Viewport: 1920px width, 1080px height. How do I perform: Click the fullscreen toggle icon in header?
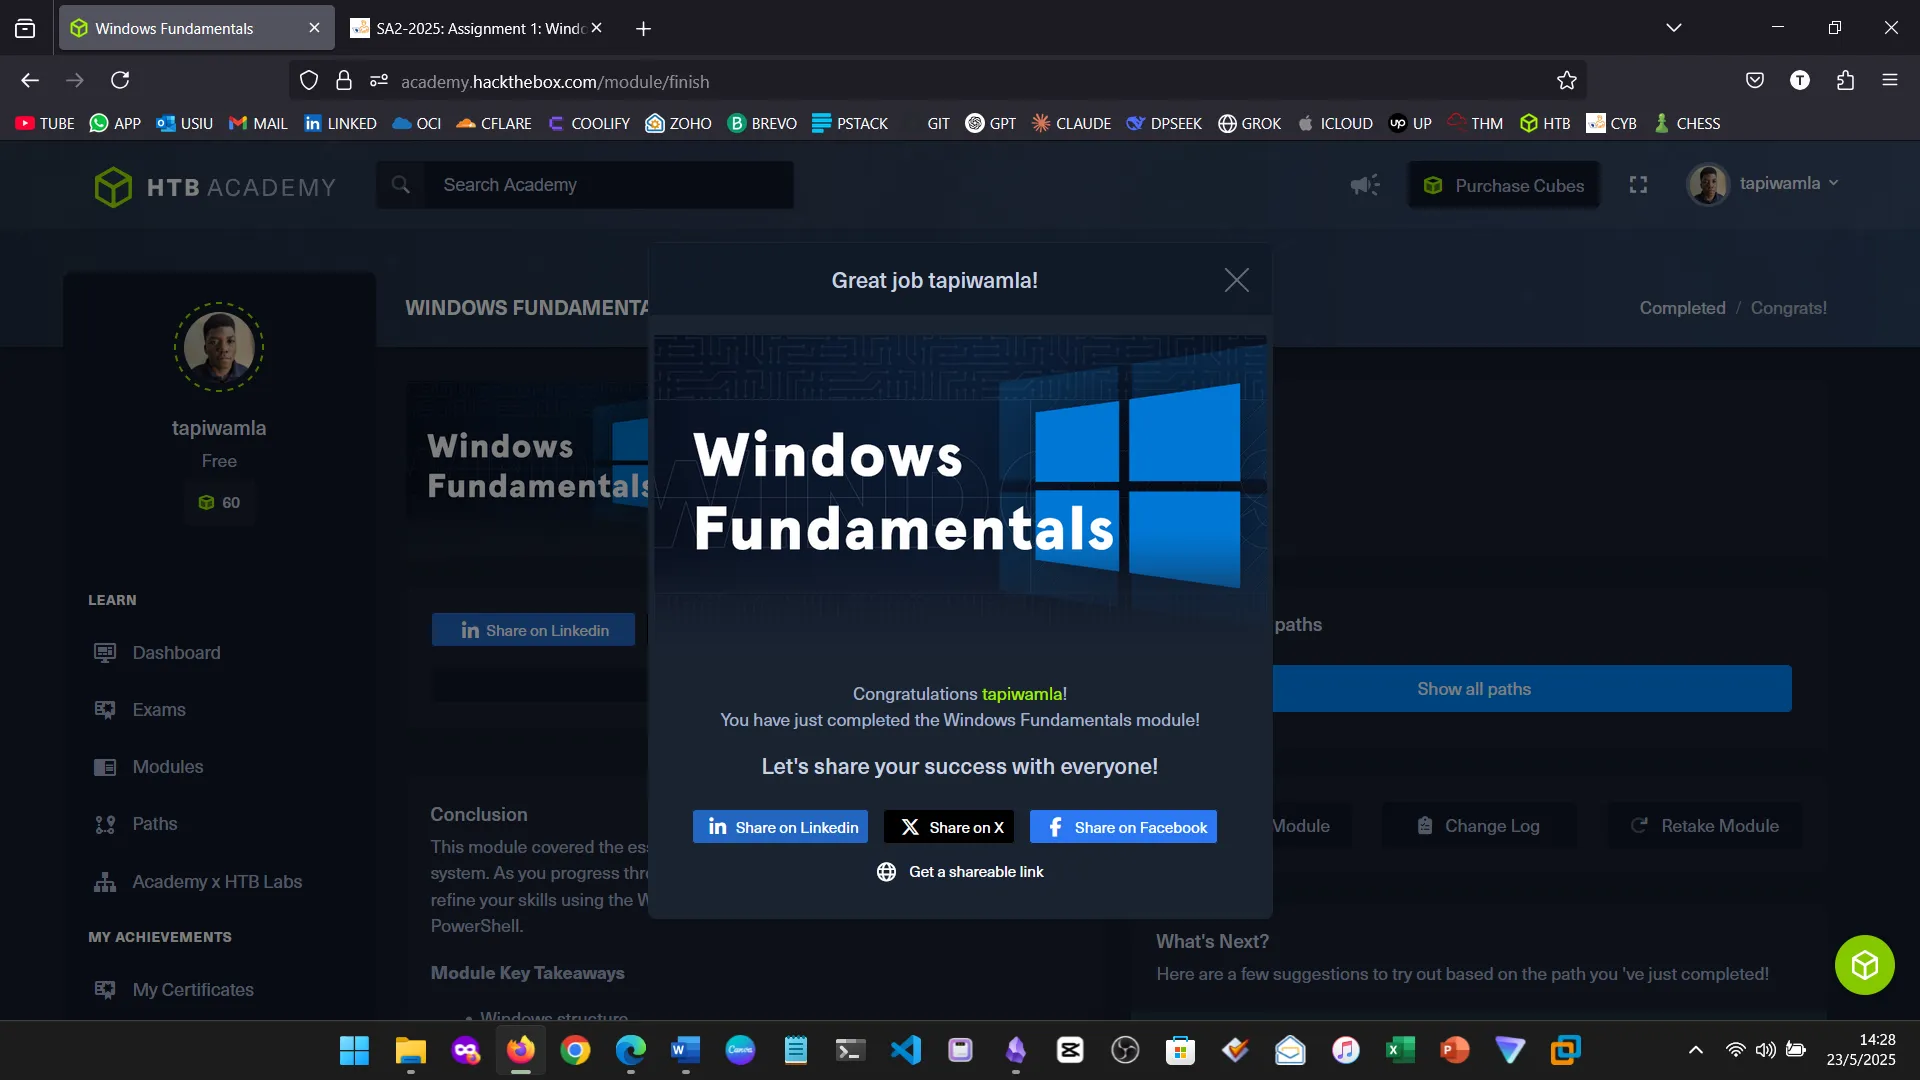1638,185
